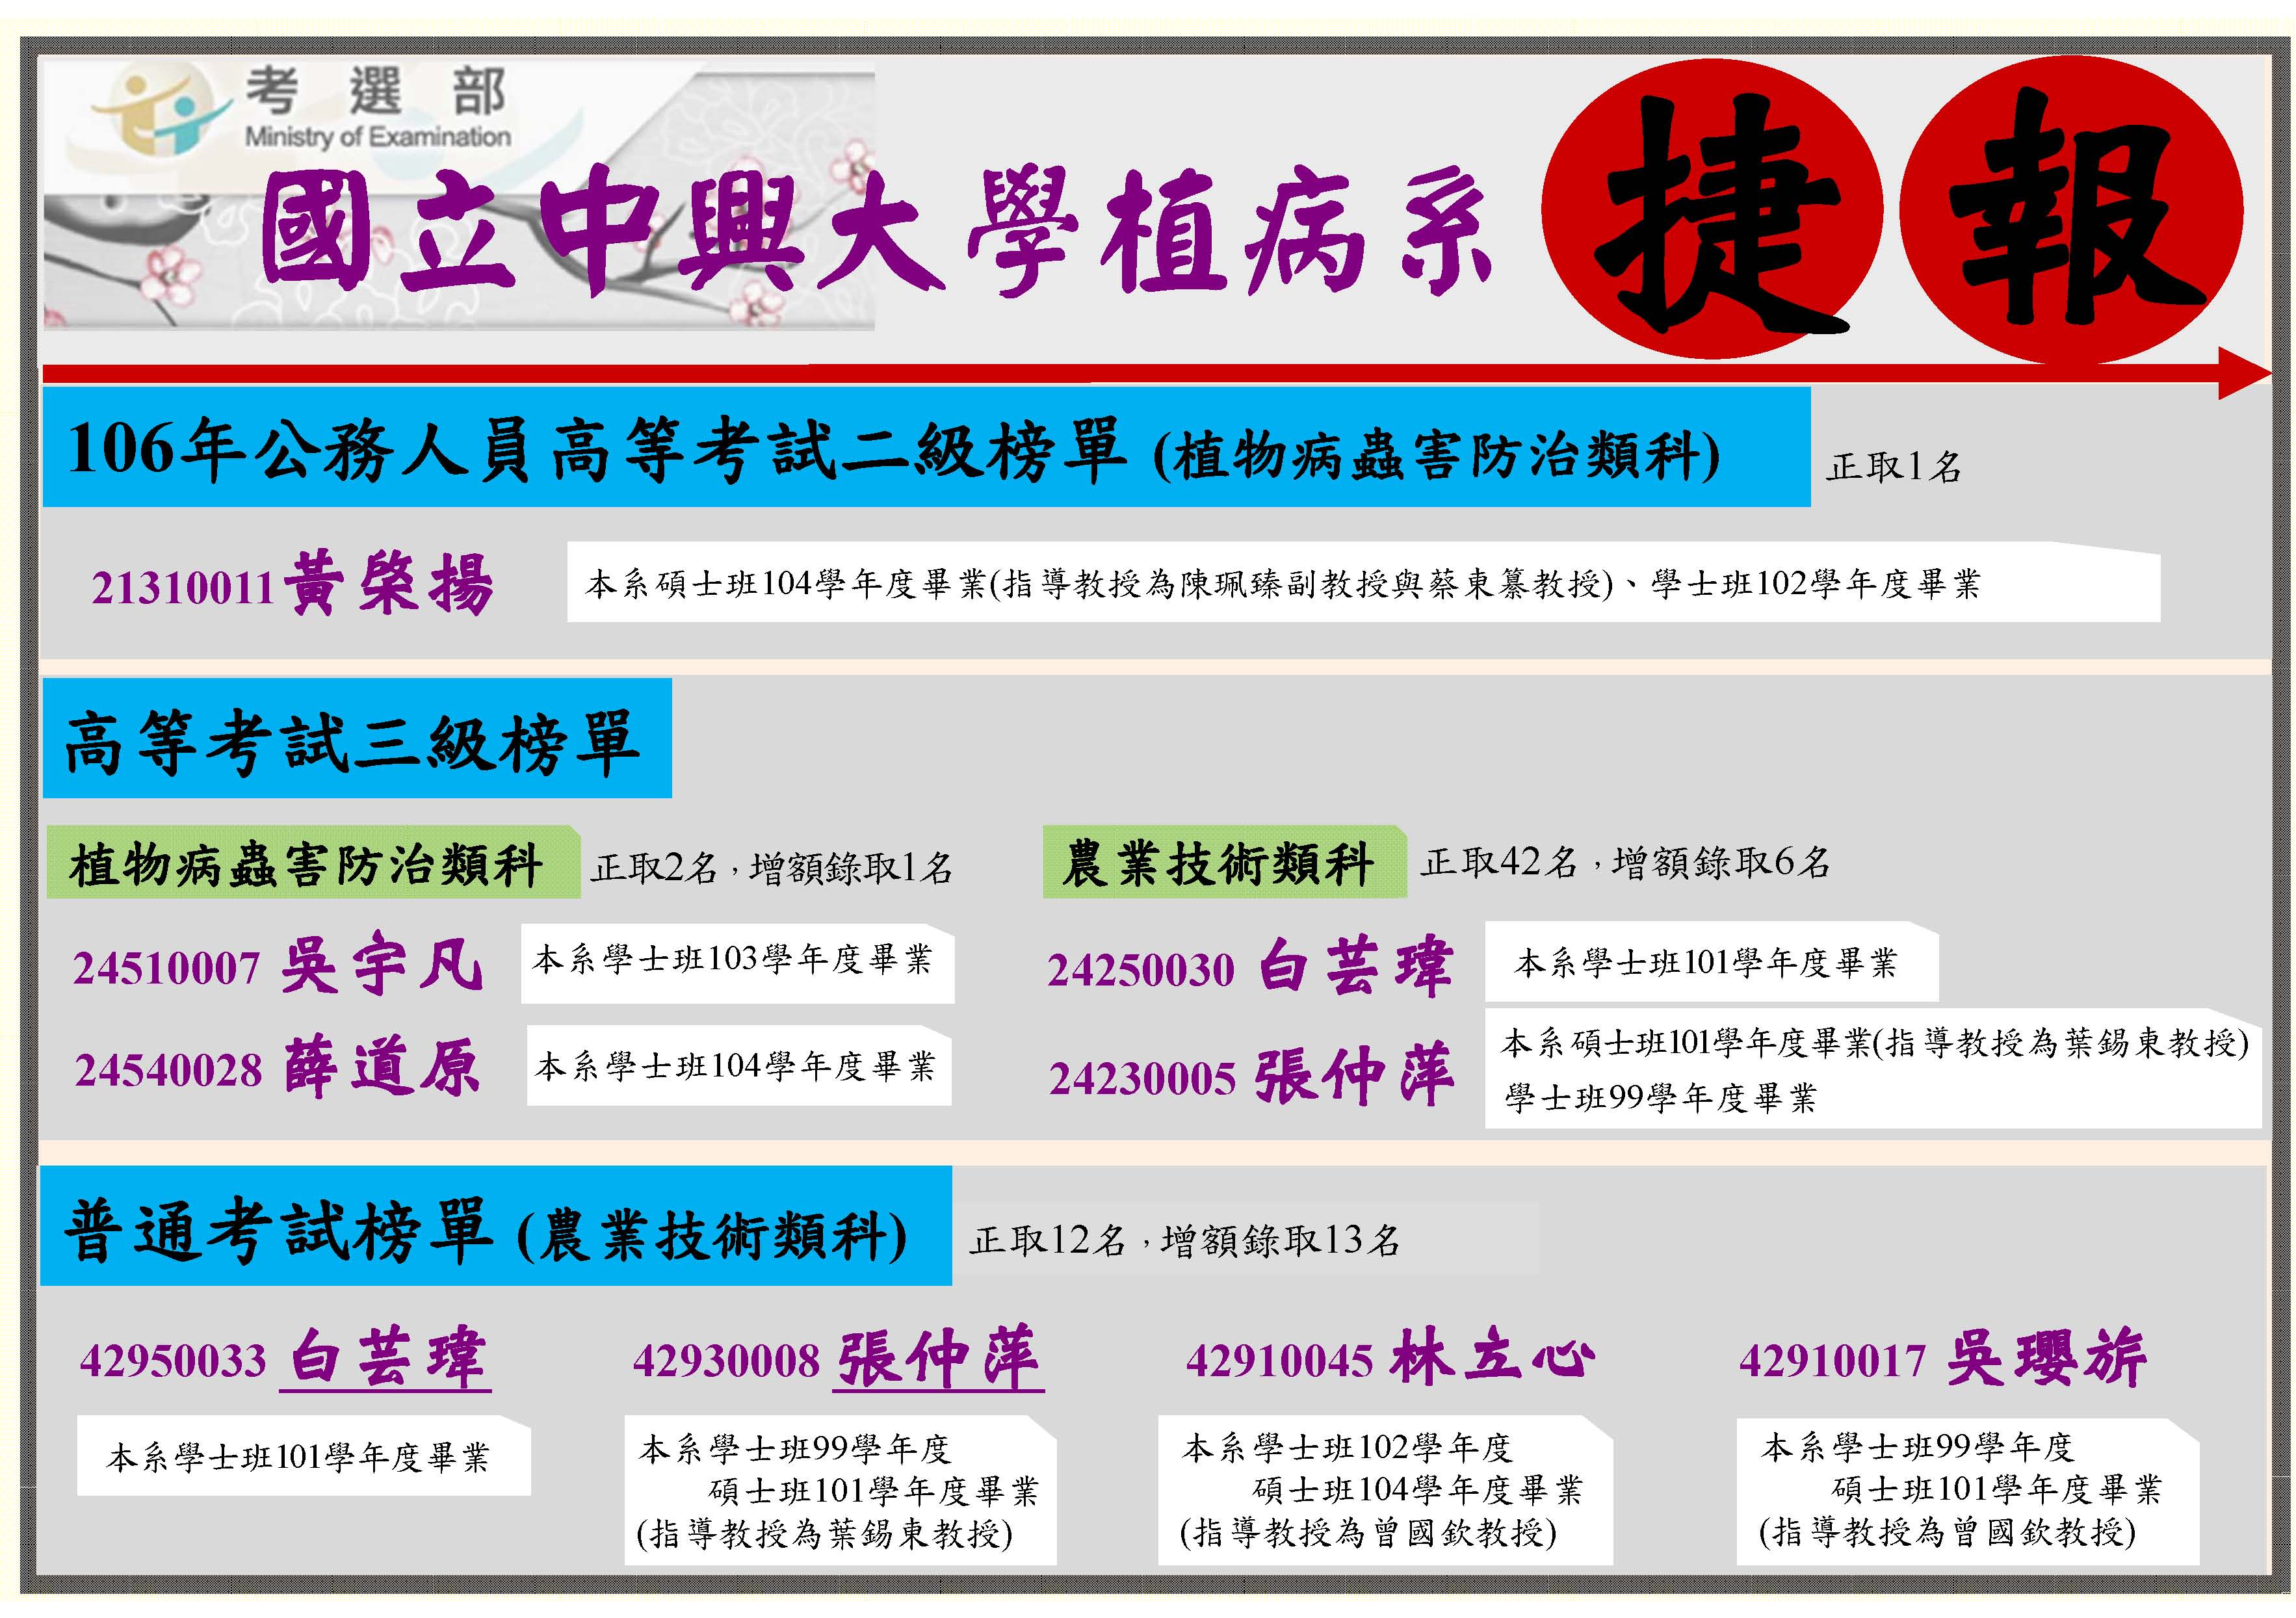The image size is (2296, 1618).
Task: Click 黃榮揚's graduation description box
Action: (1363, 582)
